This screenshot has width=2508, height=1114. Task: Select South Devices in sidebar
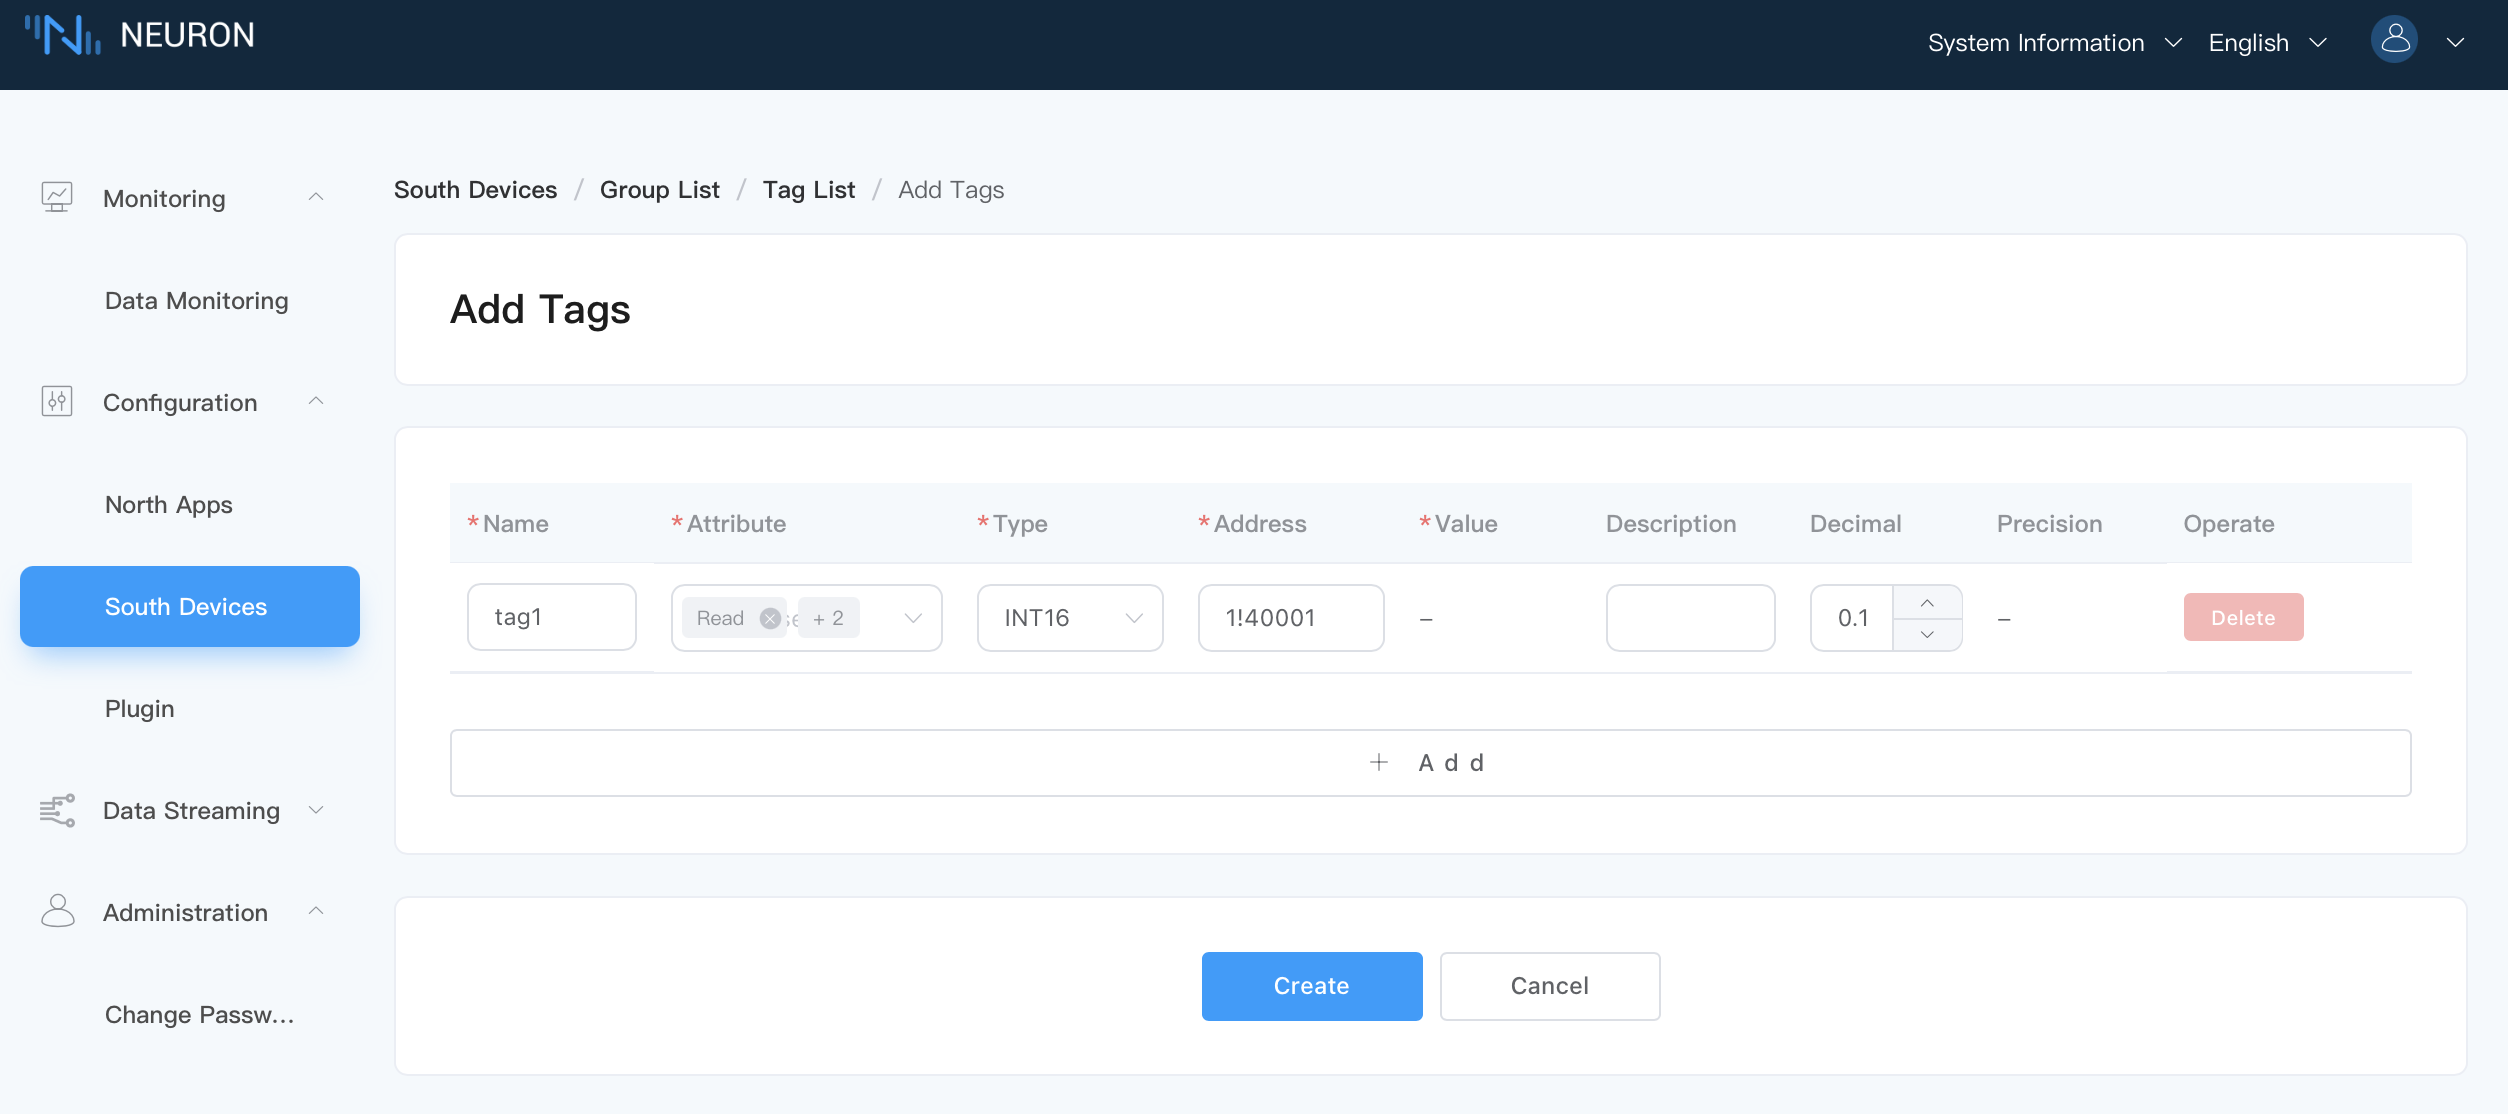coord(190,607)
